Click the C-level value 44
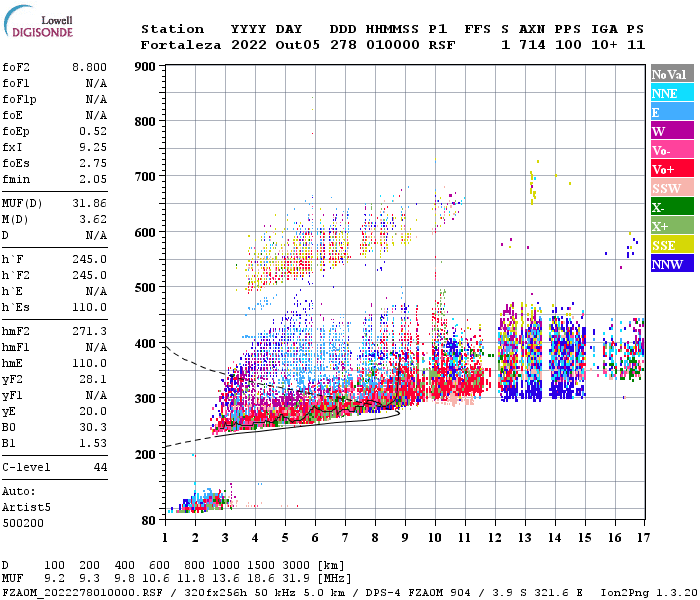 pyautogui.click(x=100, y=467)
